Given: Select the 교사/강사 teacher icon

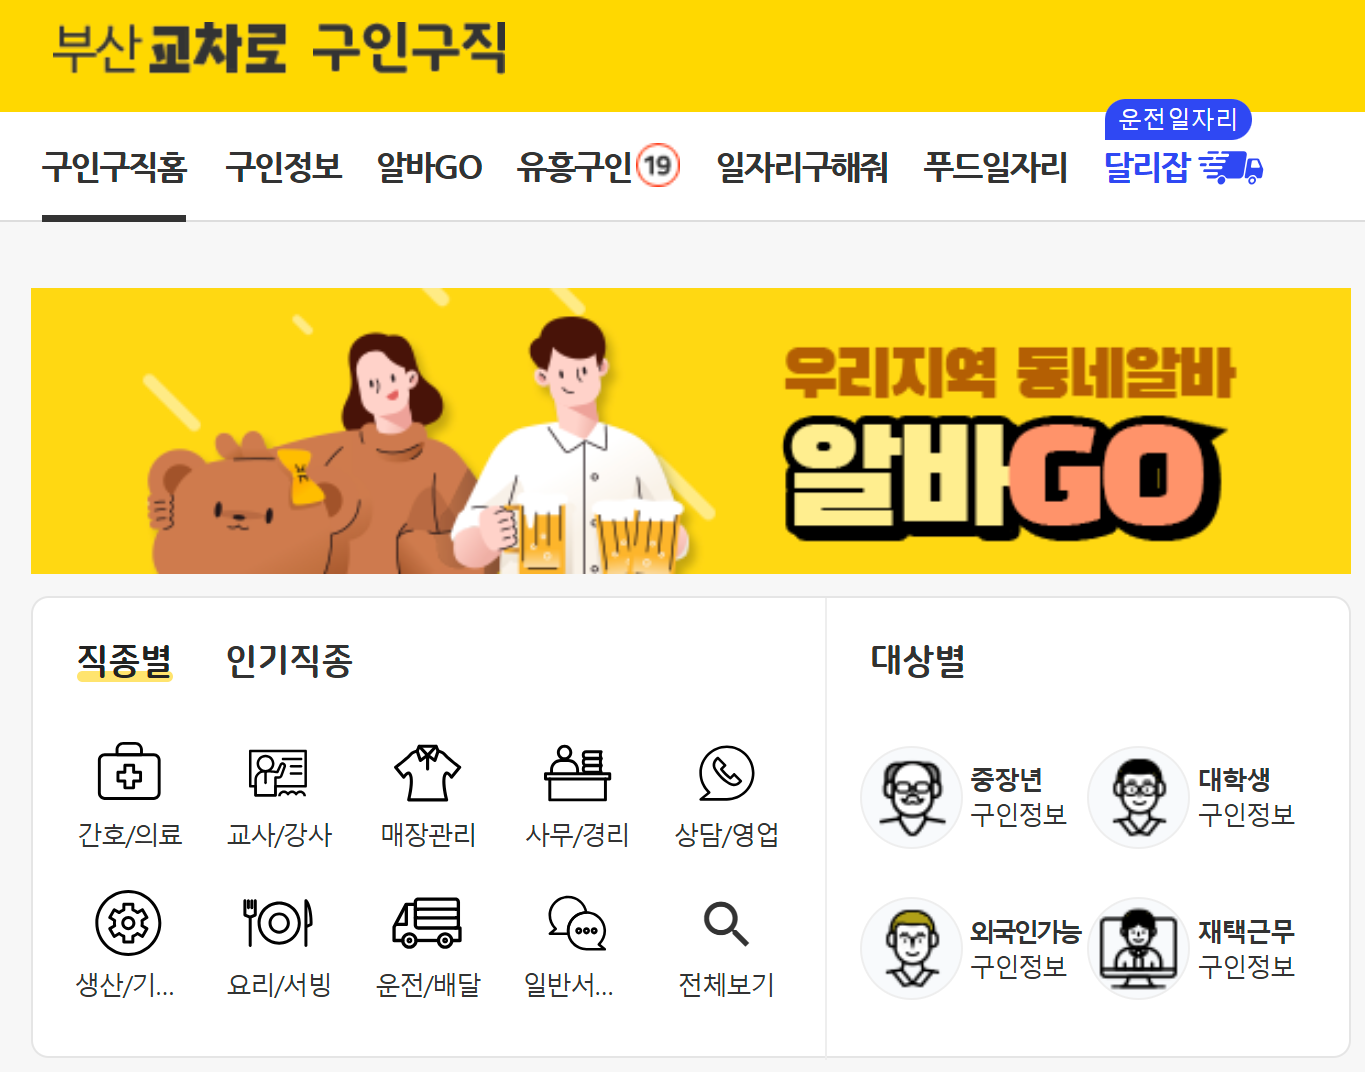Looking at the screenshot, I should point(278,772).
